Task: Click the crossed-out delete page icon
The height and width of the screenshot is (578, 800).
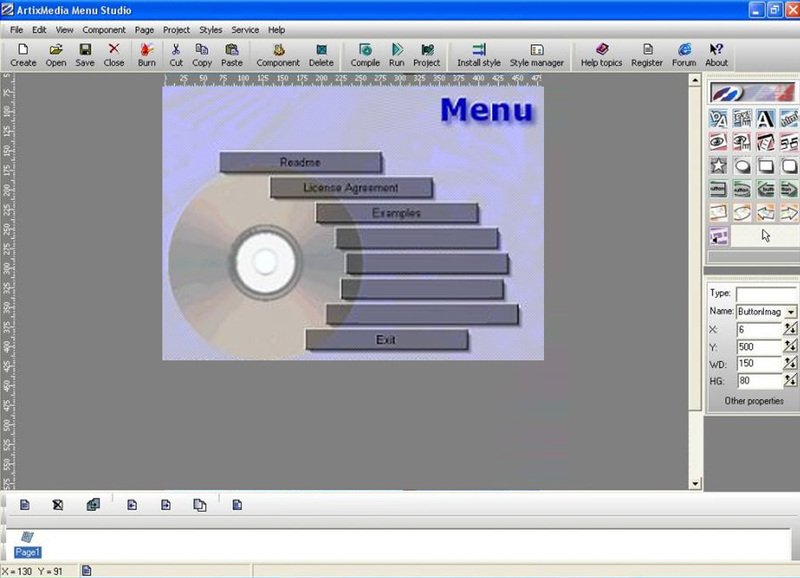Action: [x=58, y=505]
